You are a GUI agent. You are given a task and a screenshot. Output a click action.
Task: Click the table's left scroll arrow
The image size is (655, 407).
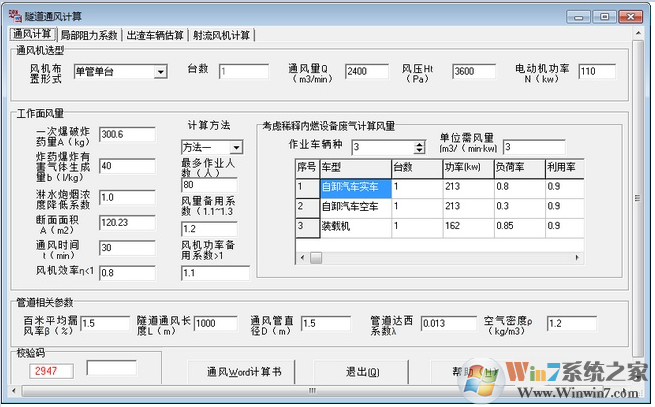[x=302, y=257]
